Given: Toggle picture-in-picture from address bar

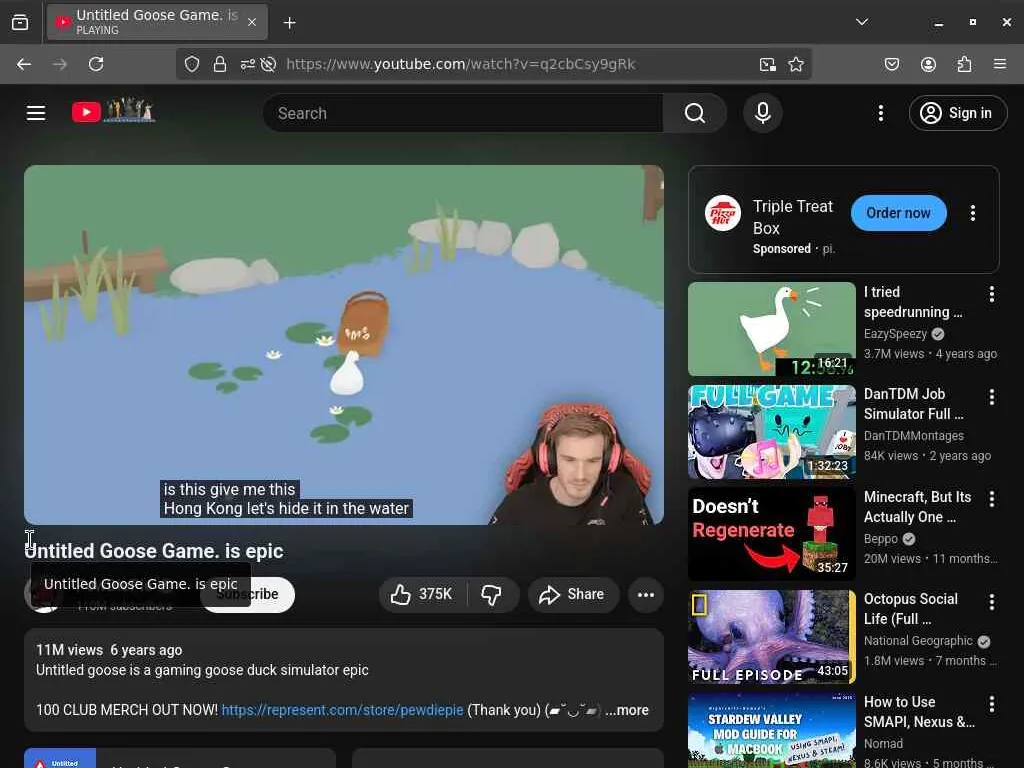Looking at the screenshot, I should [x=767, y=64].
